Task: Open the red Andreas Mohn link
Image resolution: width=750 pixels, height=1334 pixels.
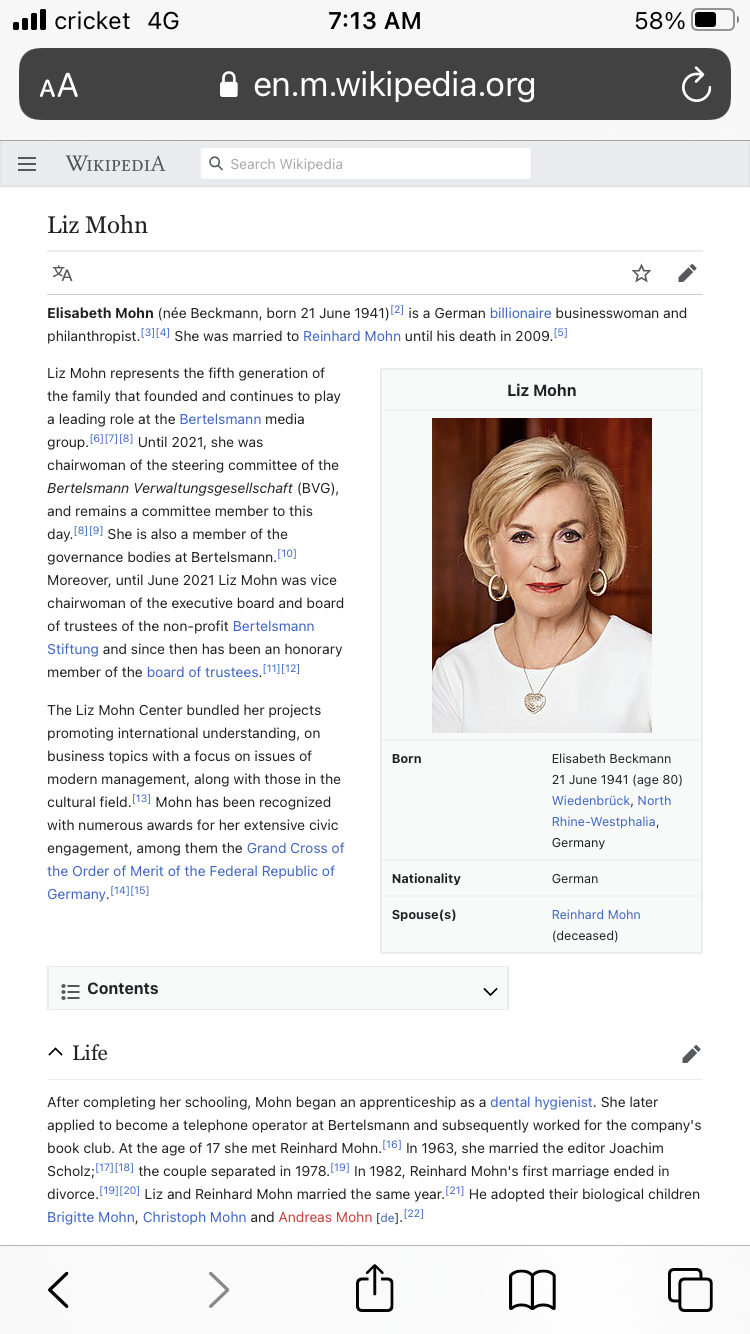Action: [325, 1217]
